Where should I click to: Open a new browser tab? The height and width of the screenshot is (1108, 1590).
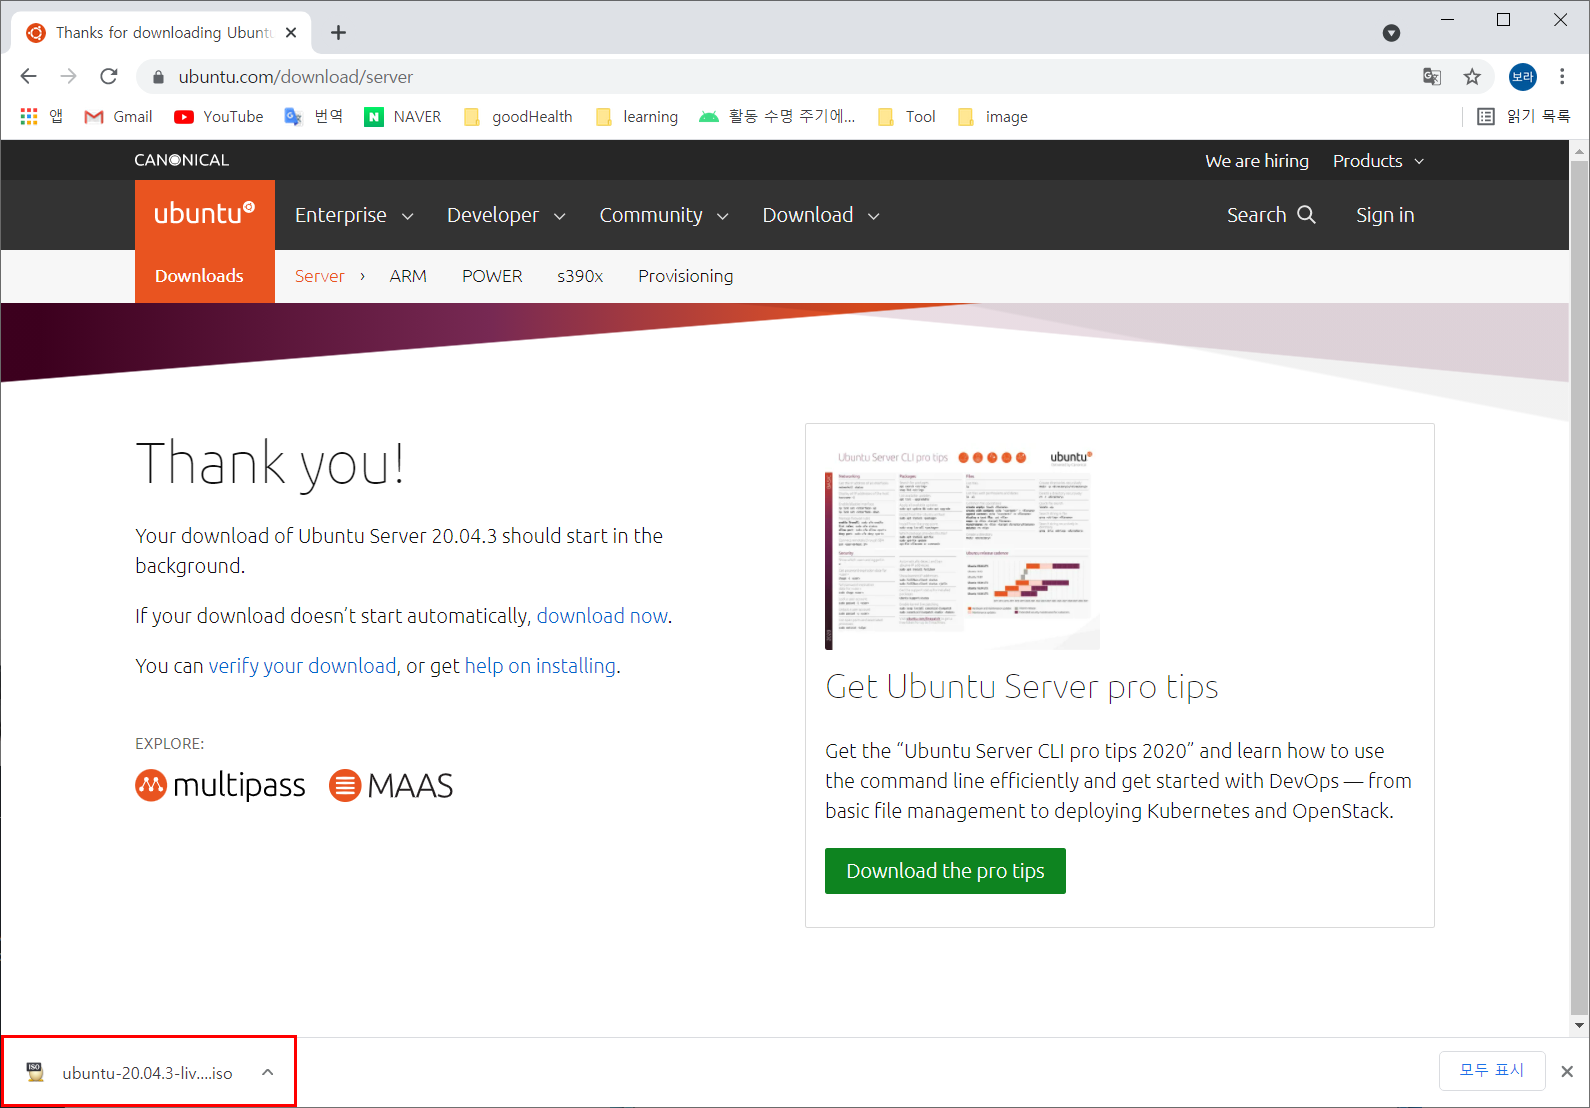coord(339,33)
